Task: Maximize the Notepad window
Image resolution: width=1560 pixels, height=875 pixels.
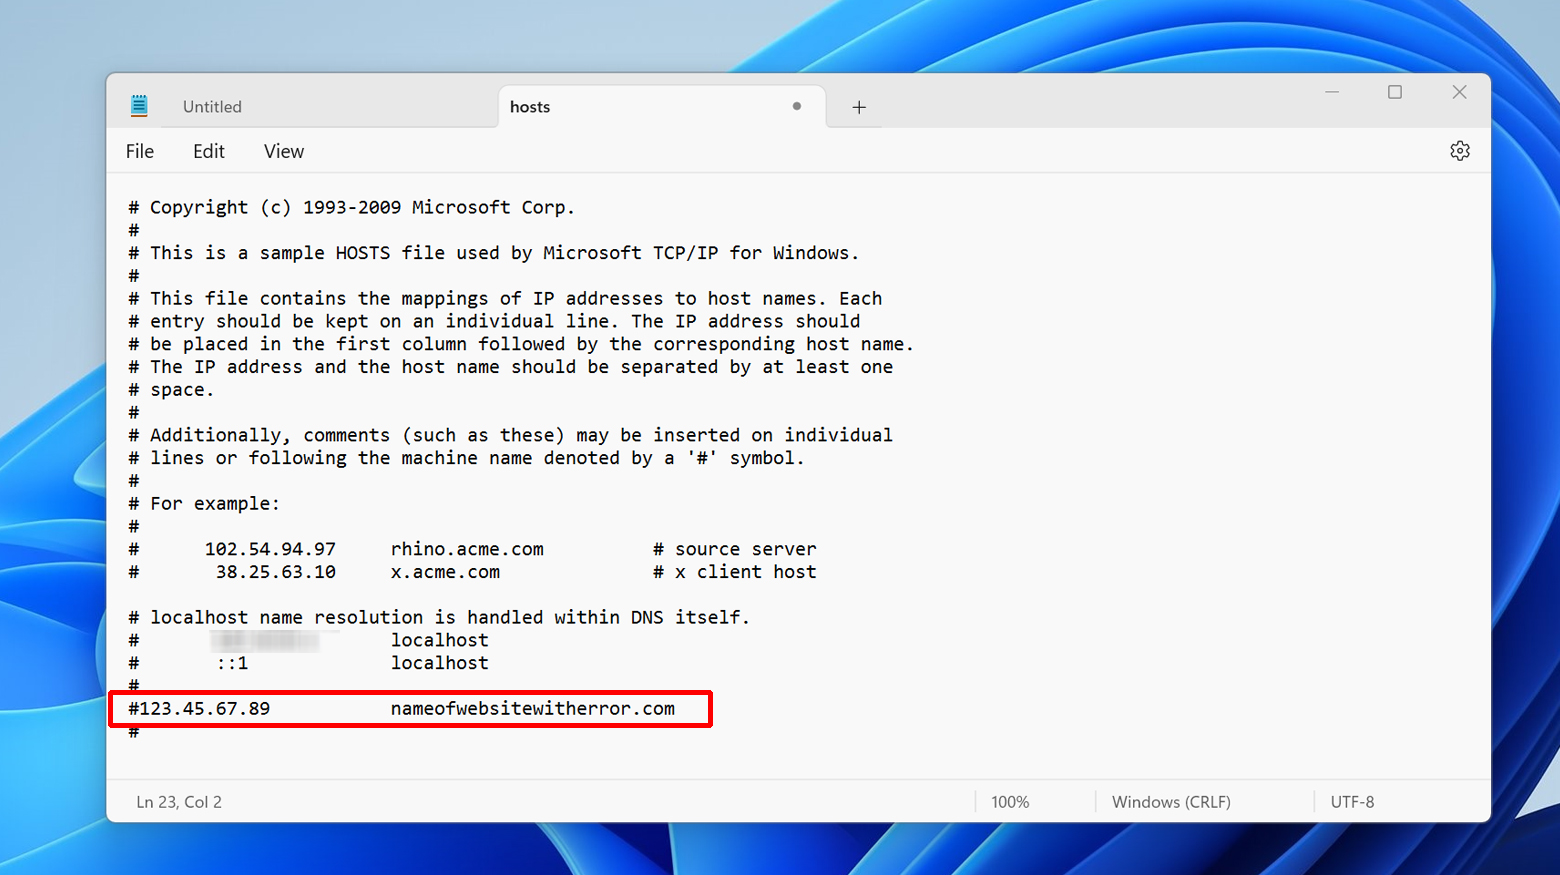Action: point(1395,92)
